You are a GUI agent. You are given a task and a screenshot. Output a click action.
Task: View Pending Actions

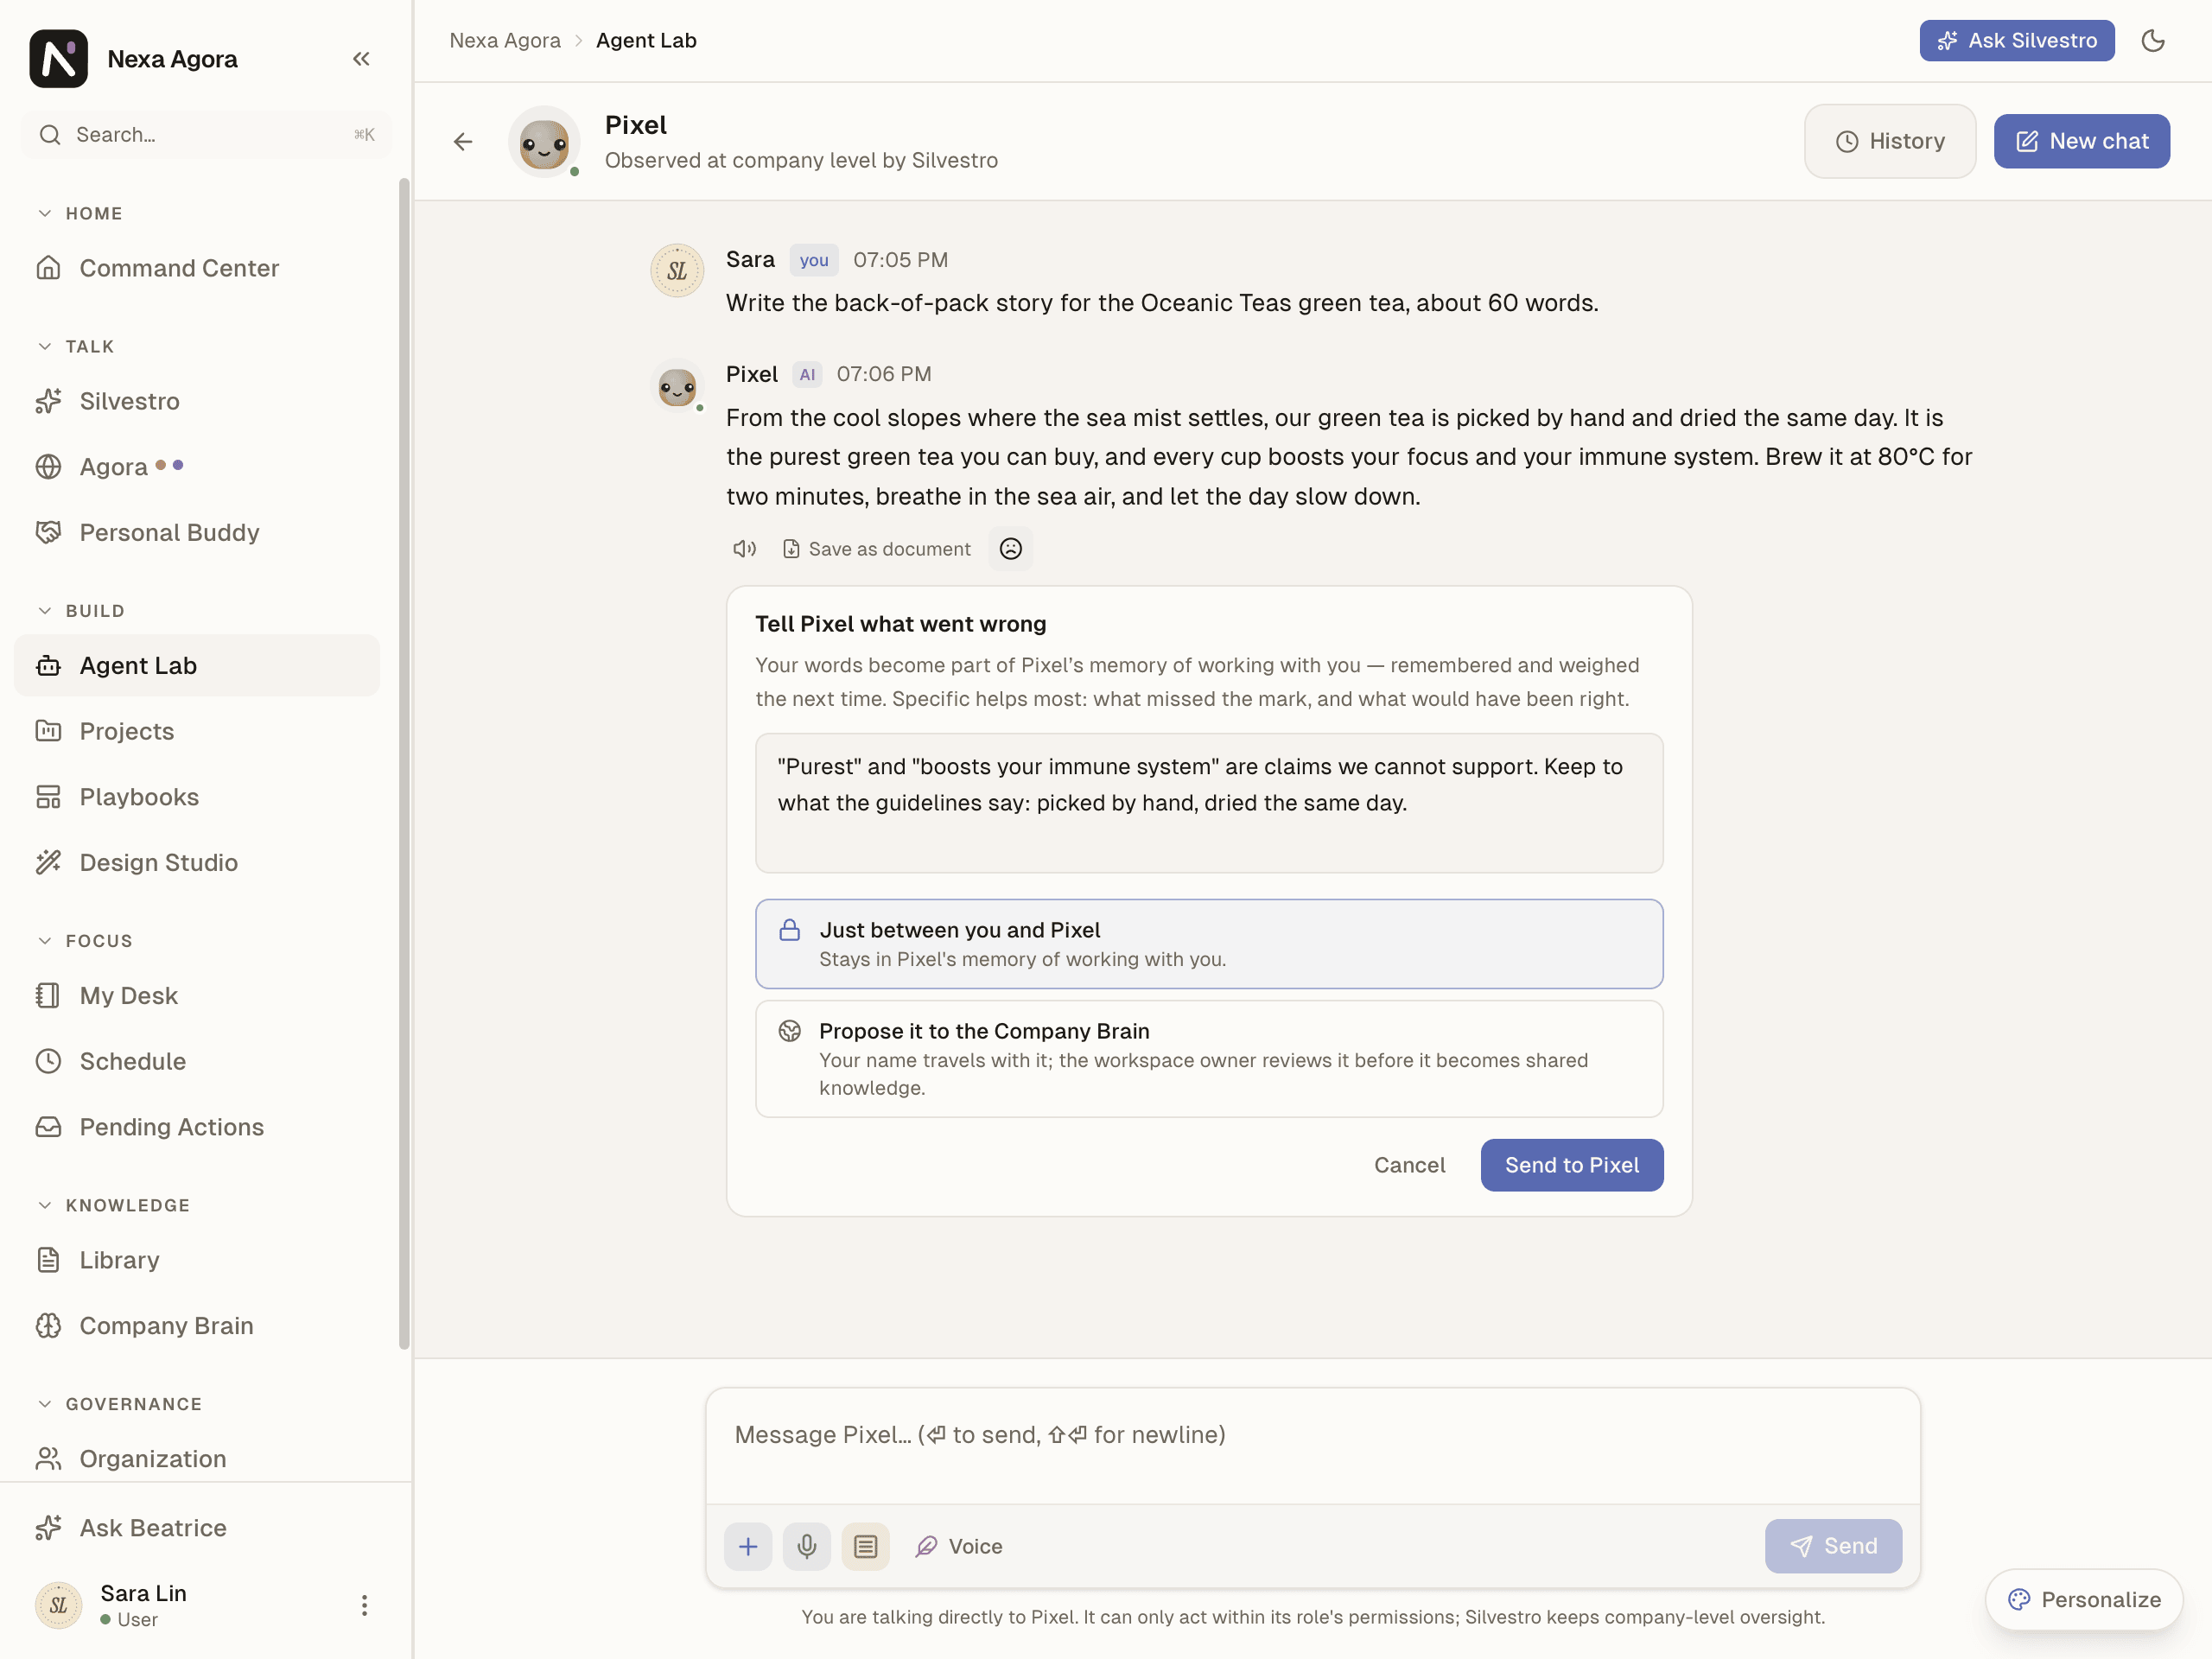197,1127
